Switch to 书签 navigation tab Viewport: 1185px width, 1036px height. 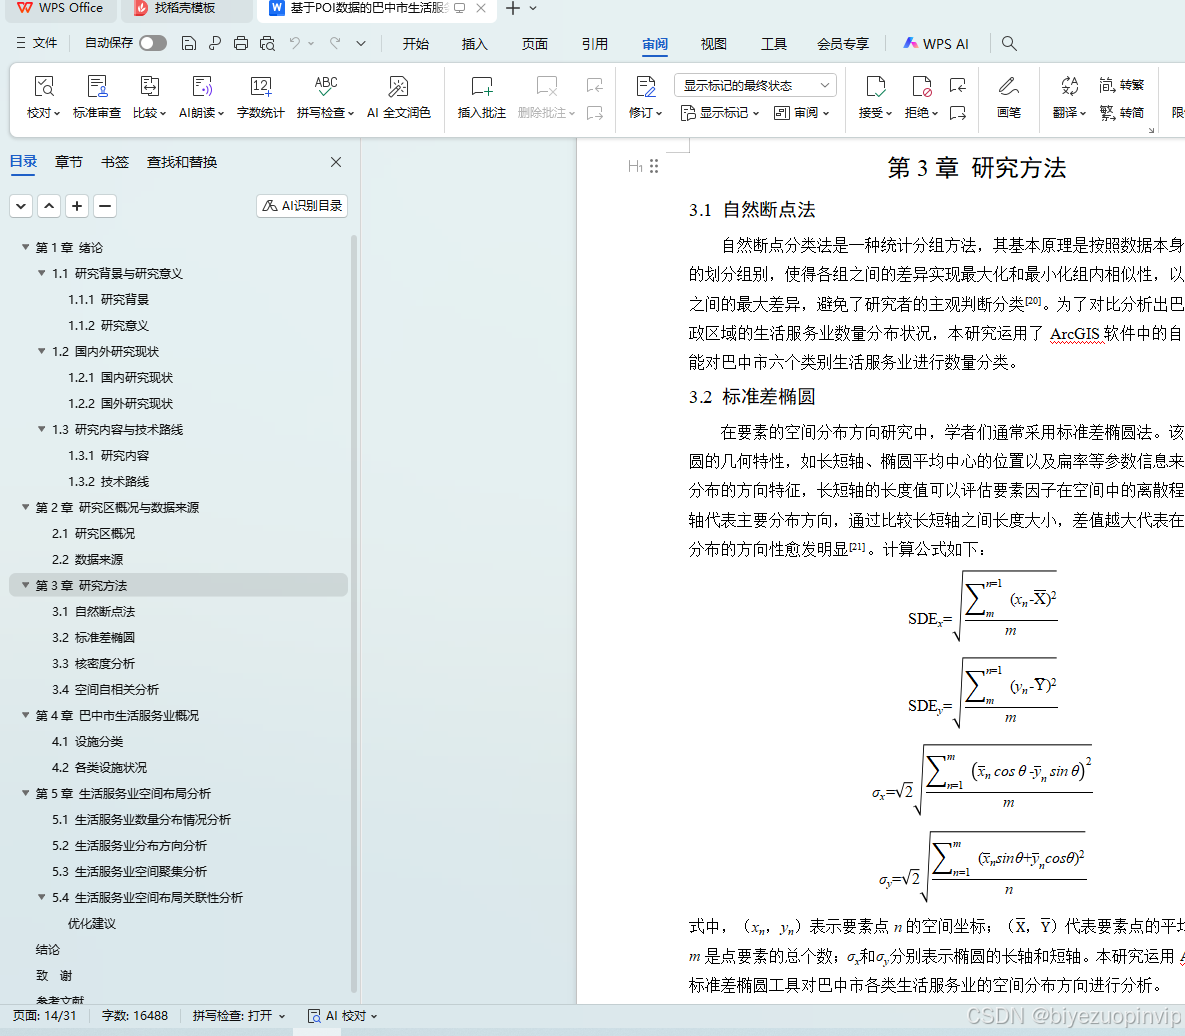[115, 162]
